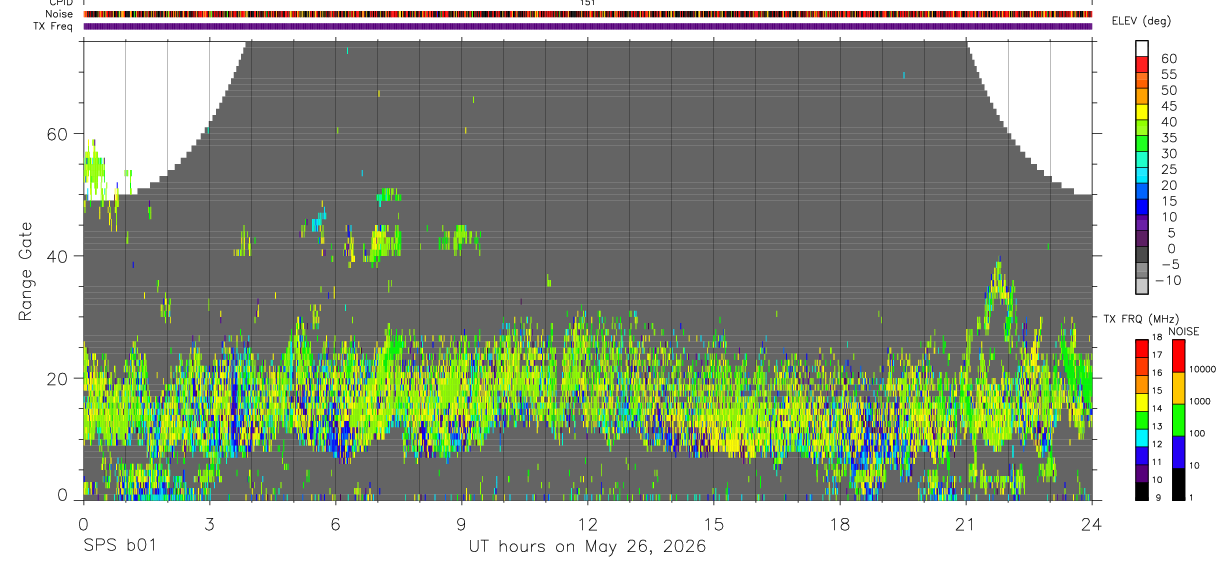Click the white top box of ELEV colorbar
The width and height of the screenshot is (1228, 567).
(1142, 48)
